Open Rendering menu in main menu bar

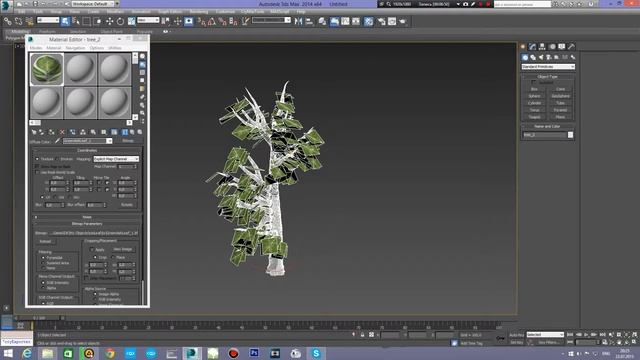[x=199, y=12]
